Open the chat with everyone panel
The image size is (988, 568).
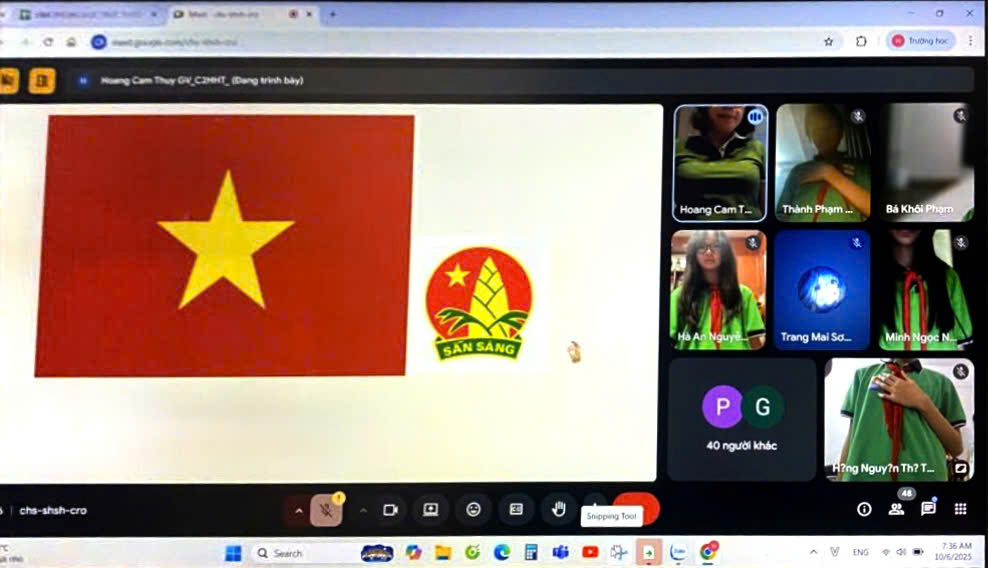(928, 509)
